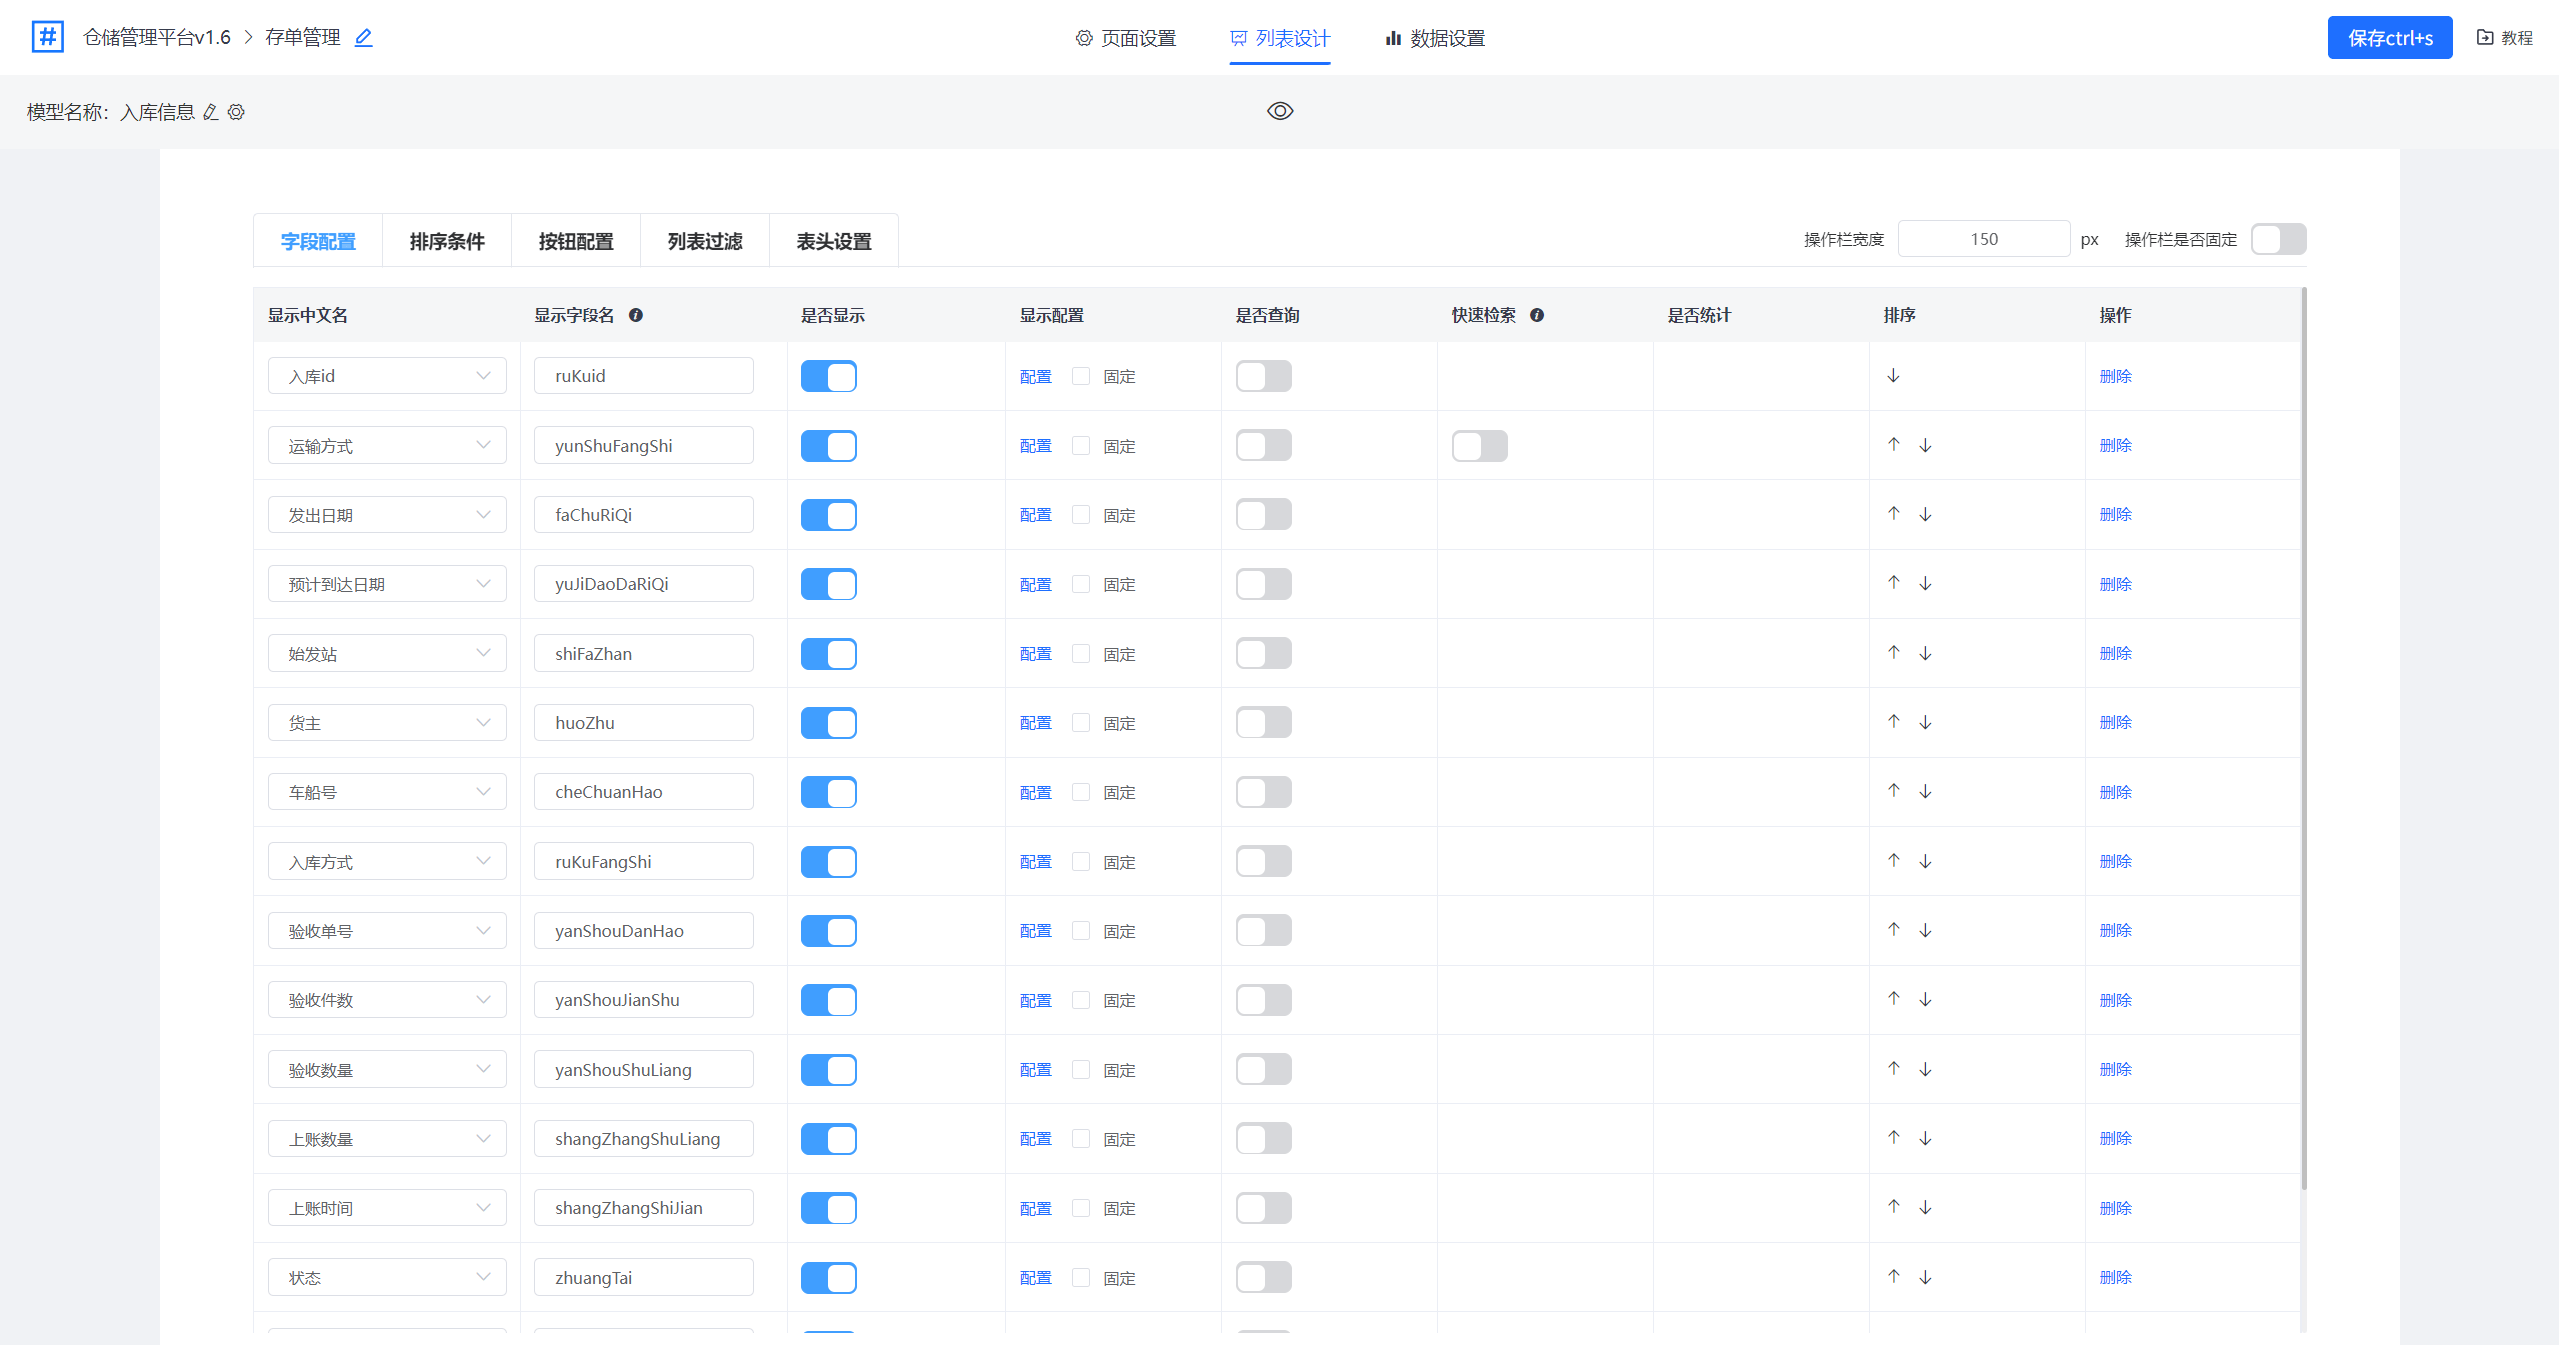The width and height of the screenshot is (2559, 1345).
Task: Move 运输方式 row down
Action: (1925, 445)
